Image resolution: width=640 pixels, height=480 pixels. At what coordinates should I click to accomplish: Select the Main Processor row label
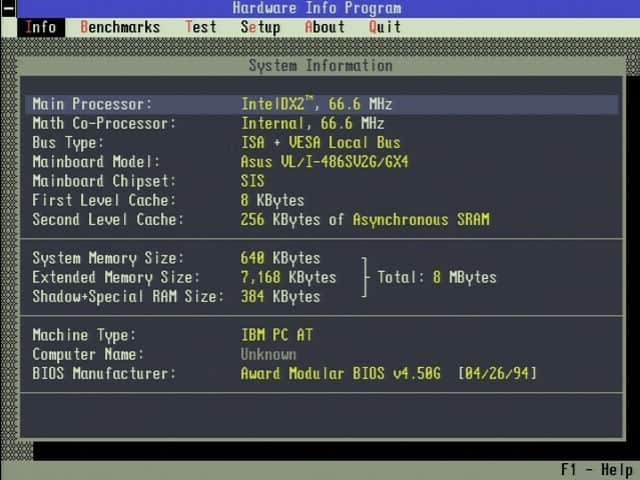coord(92,104)
